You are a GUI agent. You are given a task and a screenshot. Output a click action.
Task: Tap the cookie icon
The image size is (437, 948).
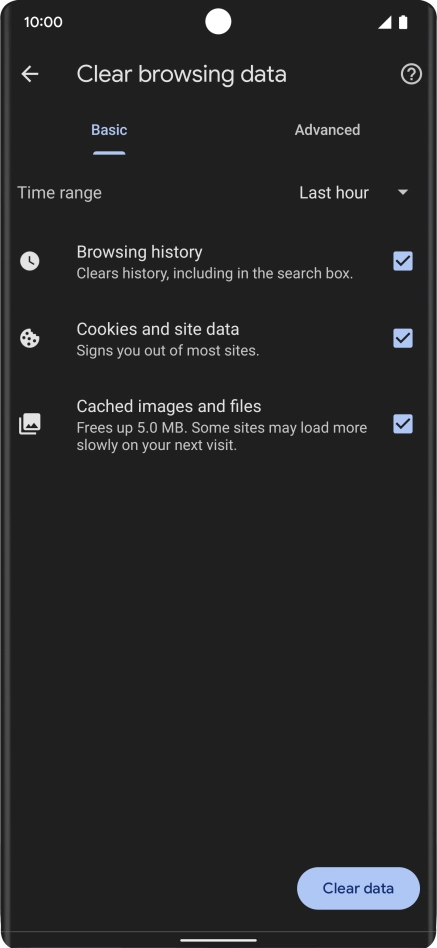[30, 339]
